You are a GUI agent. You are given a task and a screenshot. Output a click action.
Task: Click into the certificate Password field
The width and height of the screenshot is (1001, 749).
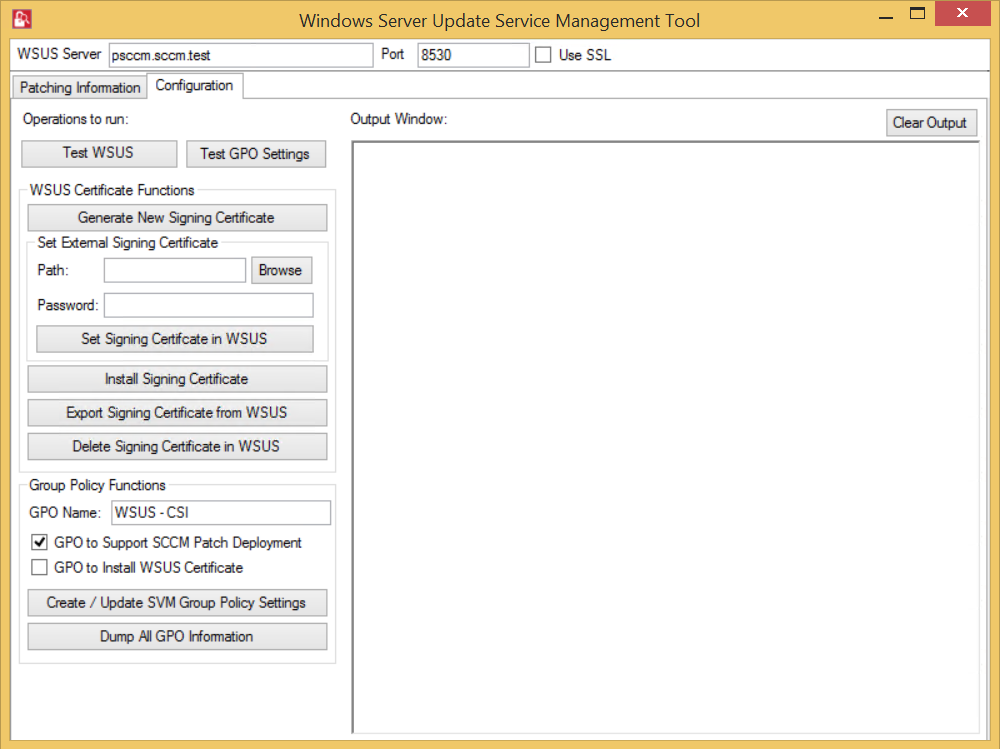click(208, 305)
